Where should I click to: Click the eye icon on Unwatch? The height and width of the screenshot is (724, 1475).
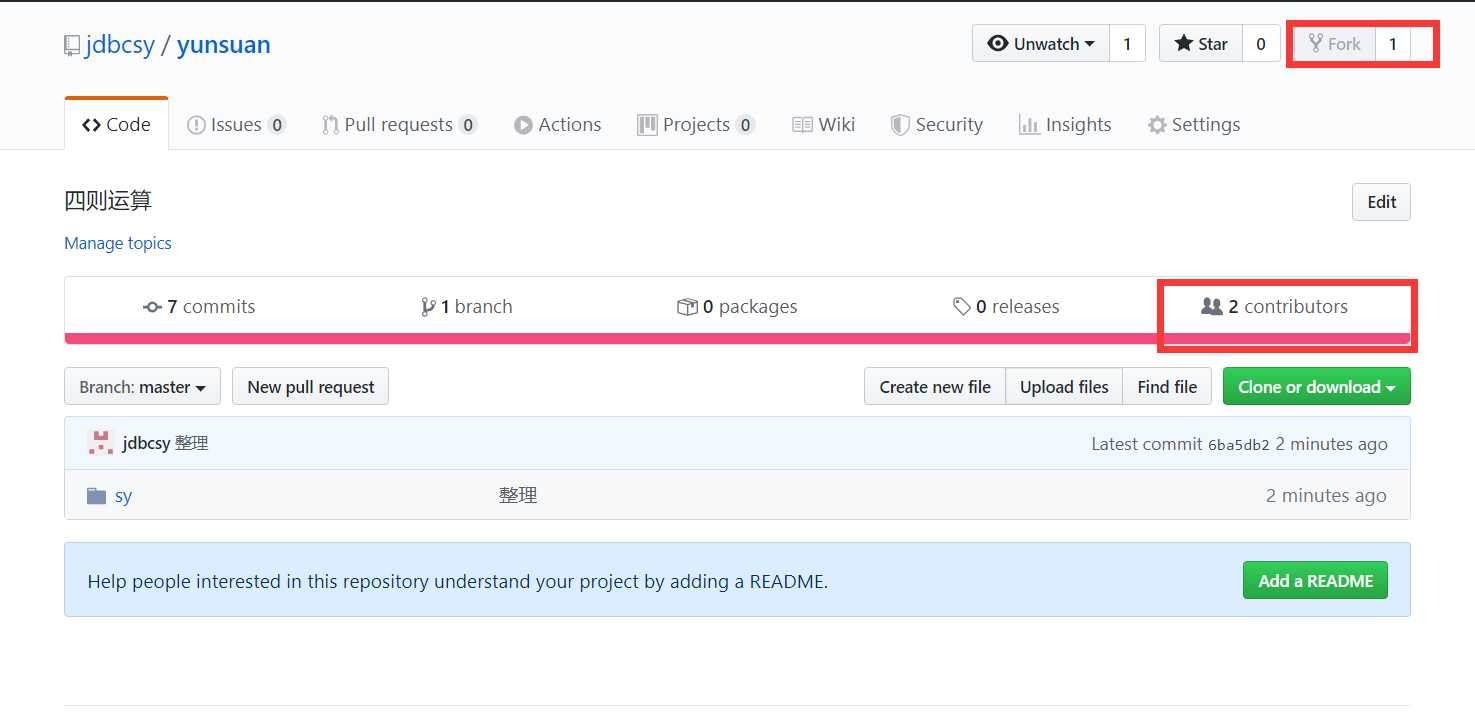click(x=997, y=44)
